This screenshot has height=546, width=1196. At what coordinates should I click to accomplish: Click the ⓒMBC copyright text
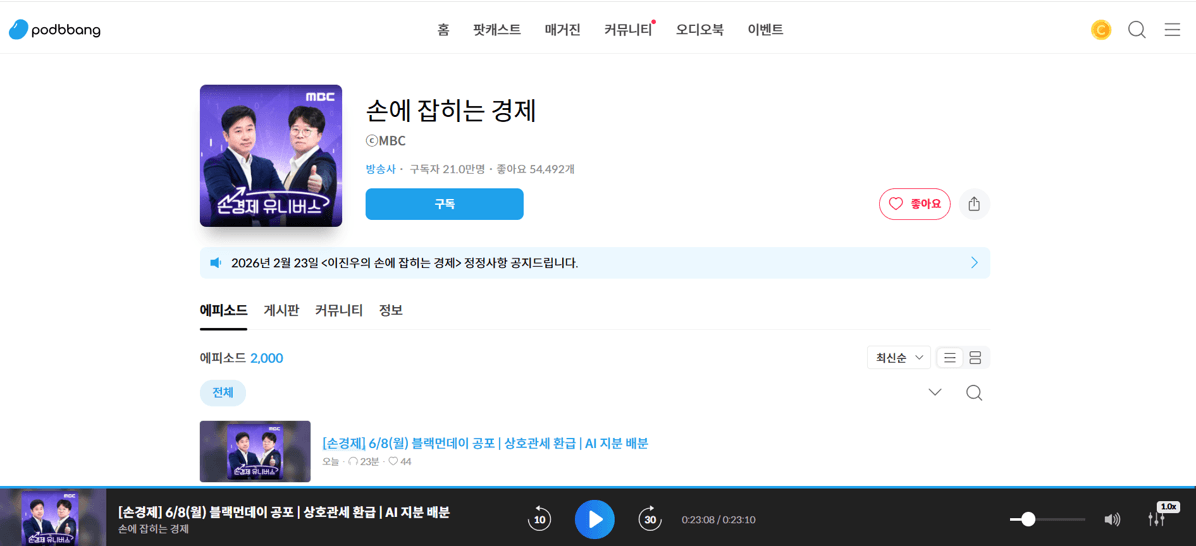[x=386, y=140]
